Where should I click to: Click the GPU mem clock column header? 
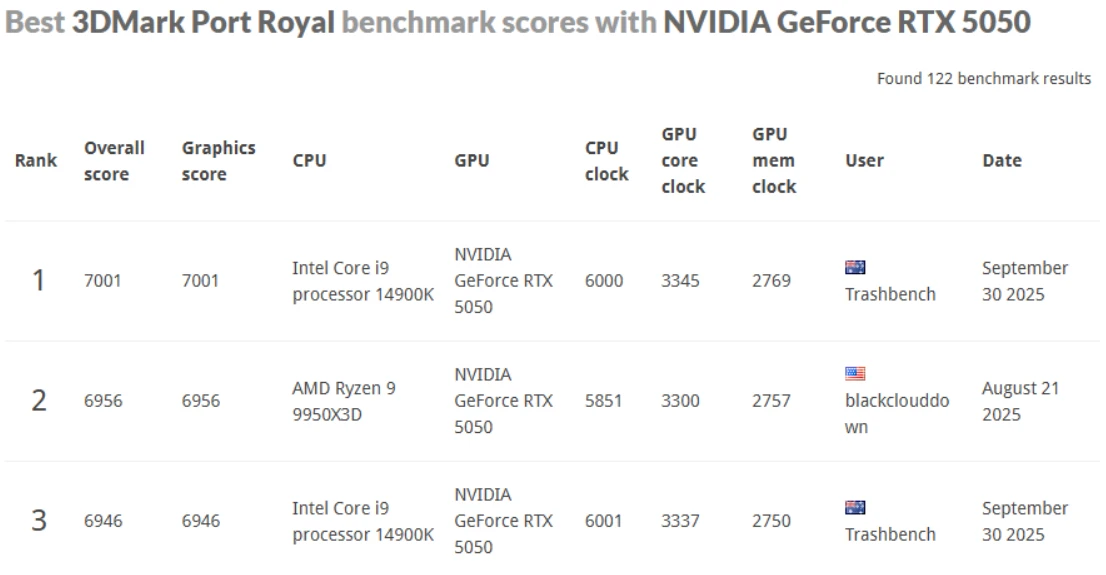(774, 160)
